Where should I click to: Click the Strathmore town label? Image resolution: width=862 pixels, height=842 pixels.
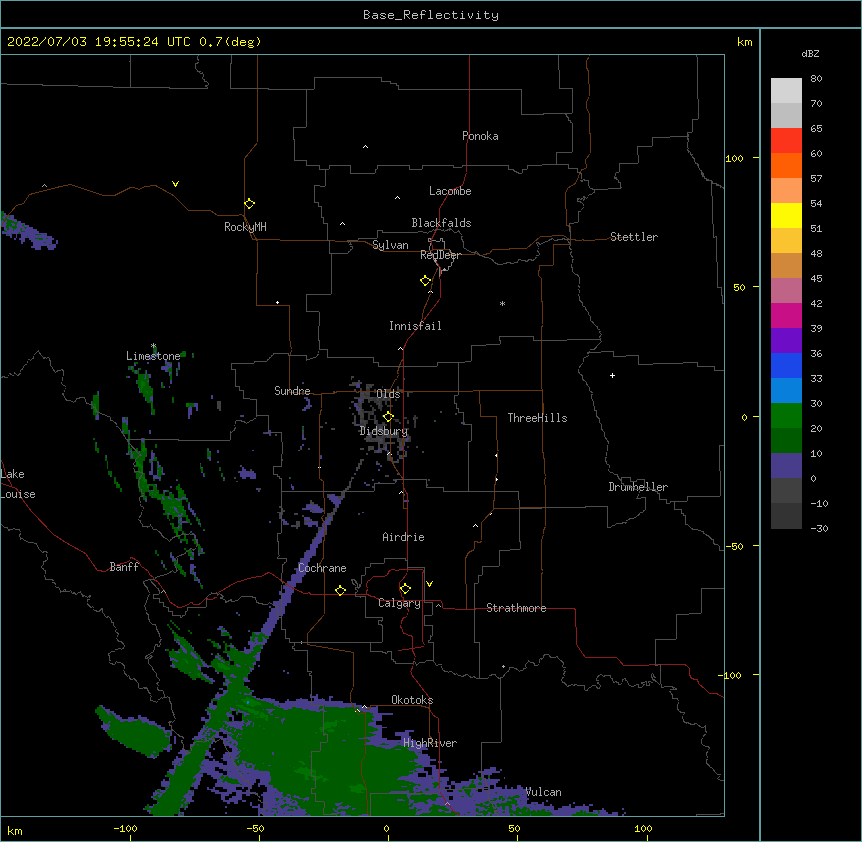[x=516, y=608]
